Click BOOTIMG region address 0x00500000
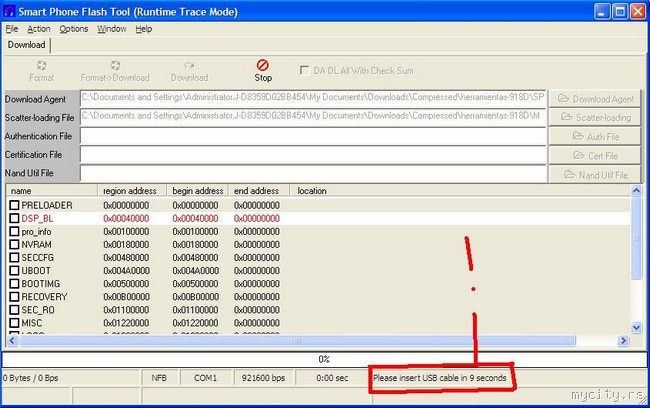The width and height of the screenshot is (650, 408). click(126, 284)
